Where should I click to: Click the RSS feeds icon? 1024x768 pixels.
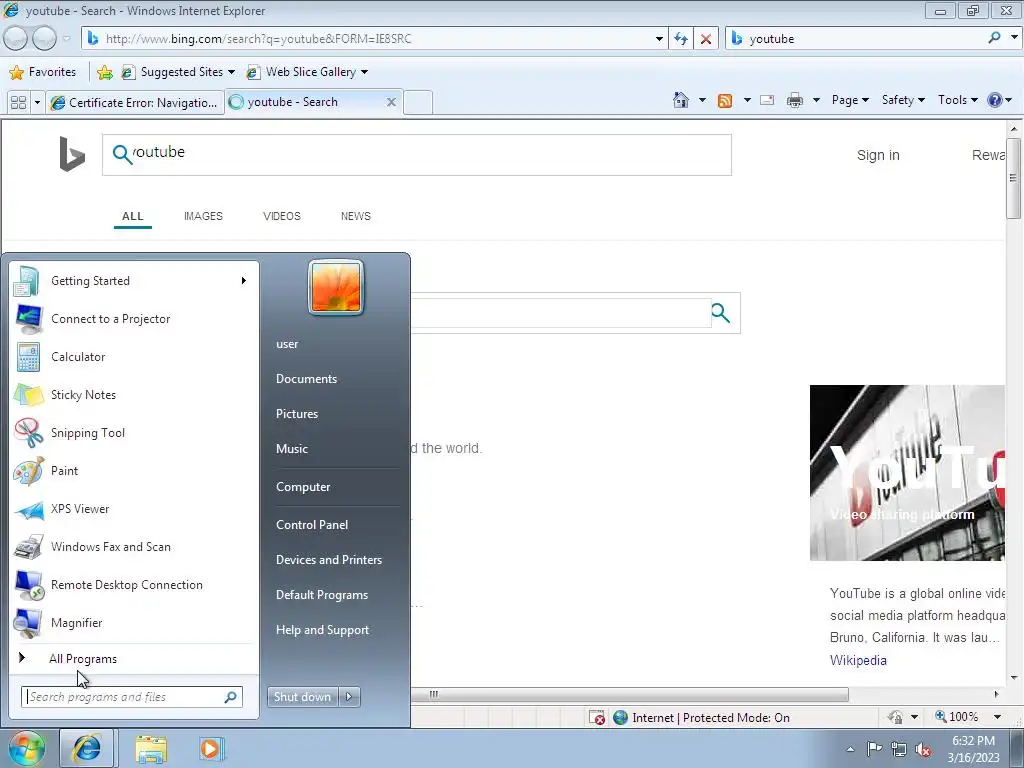tap(725, 101)
